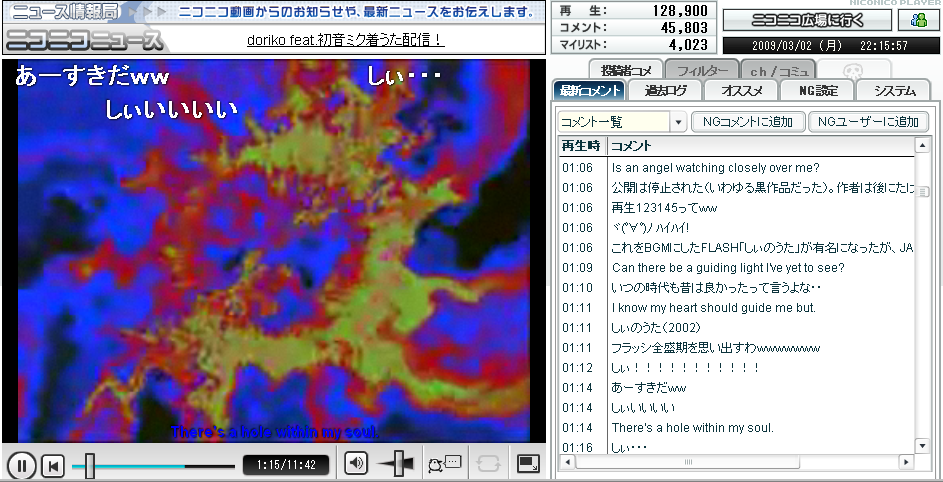Click comment list scroll up arrow
The width and height of the screenshot is (943, 482).
[922, 145]
